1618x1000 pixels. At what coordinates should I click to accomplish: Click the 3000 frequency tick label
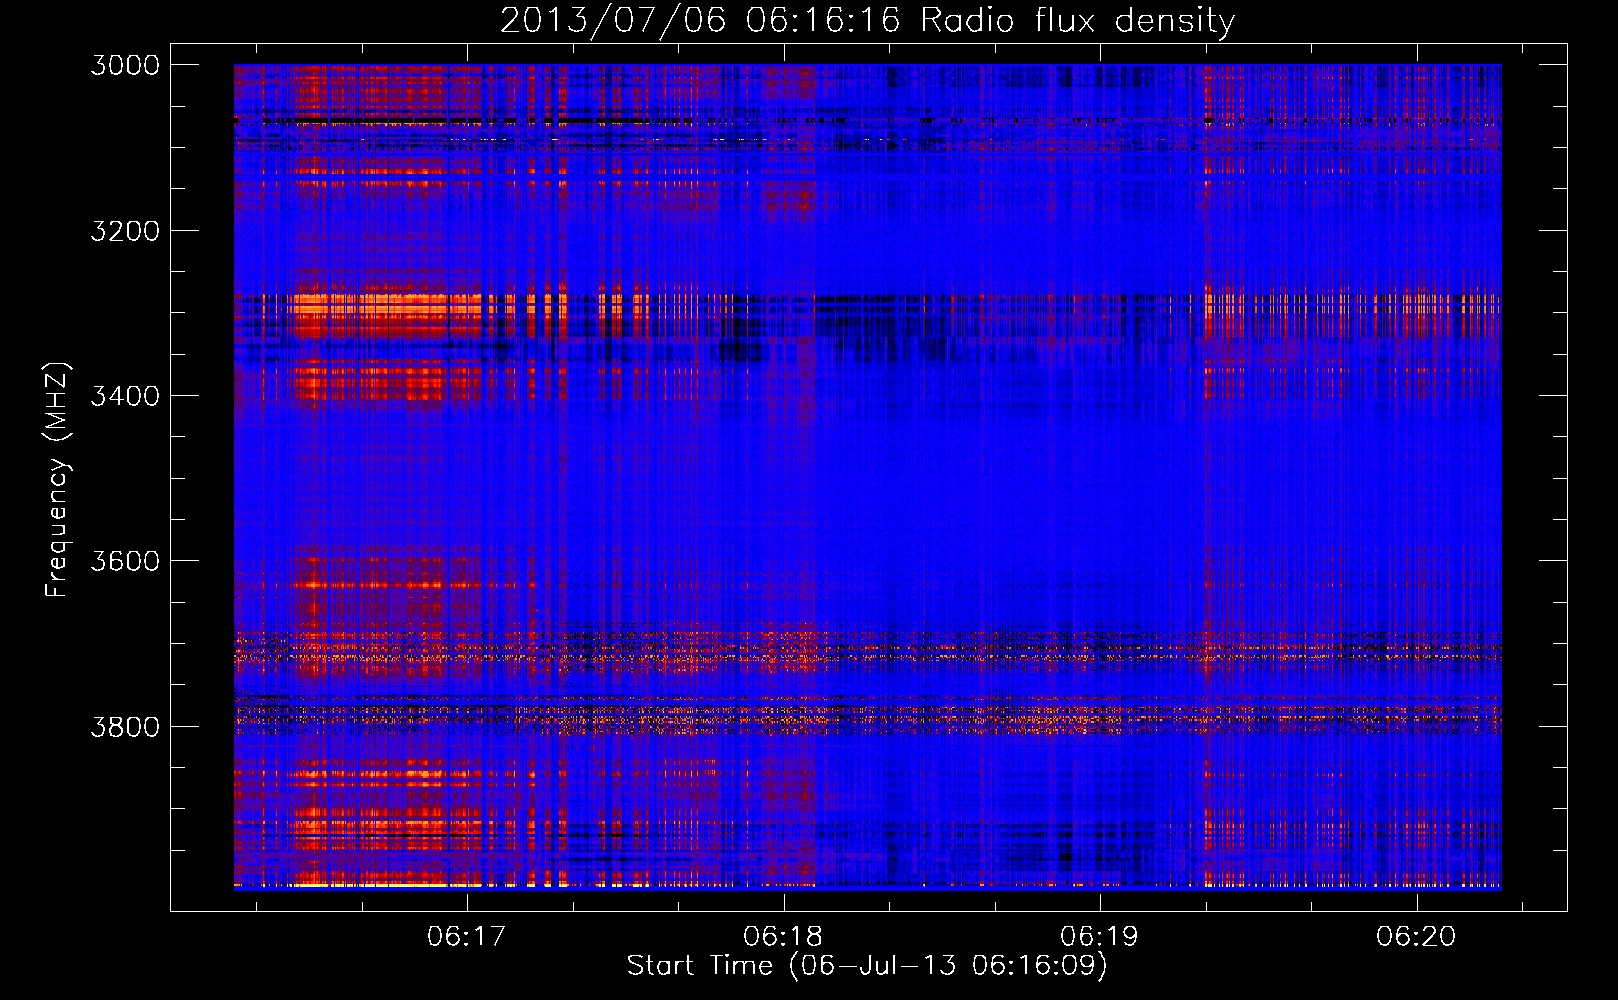(x=125, y=65)
